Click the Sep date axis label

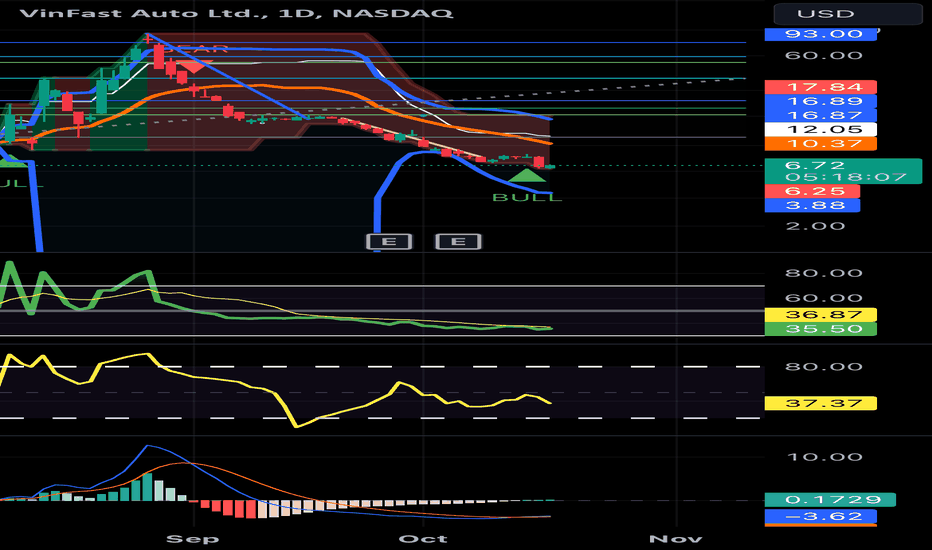[193, 539]
